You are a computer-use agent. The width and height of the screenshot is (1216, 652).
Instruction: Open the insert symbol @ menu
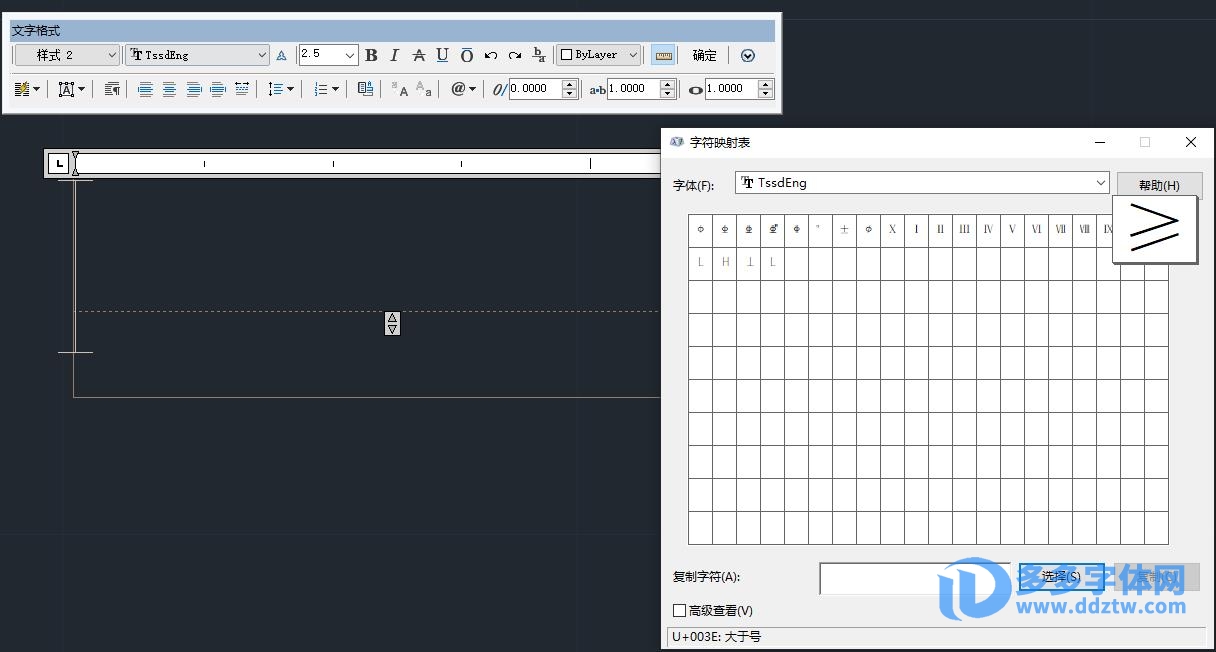pyautogui.click(x=462, y=89)
